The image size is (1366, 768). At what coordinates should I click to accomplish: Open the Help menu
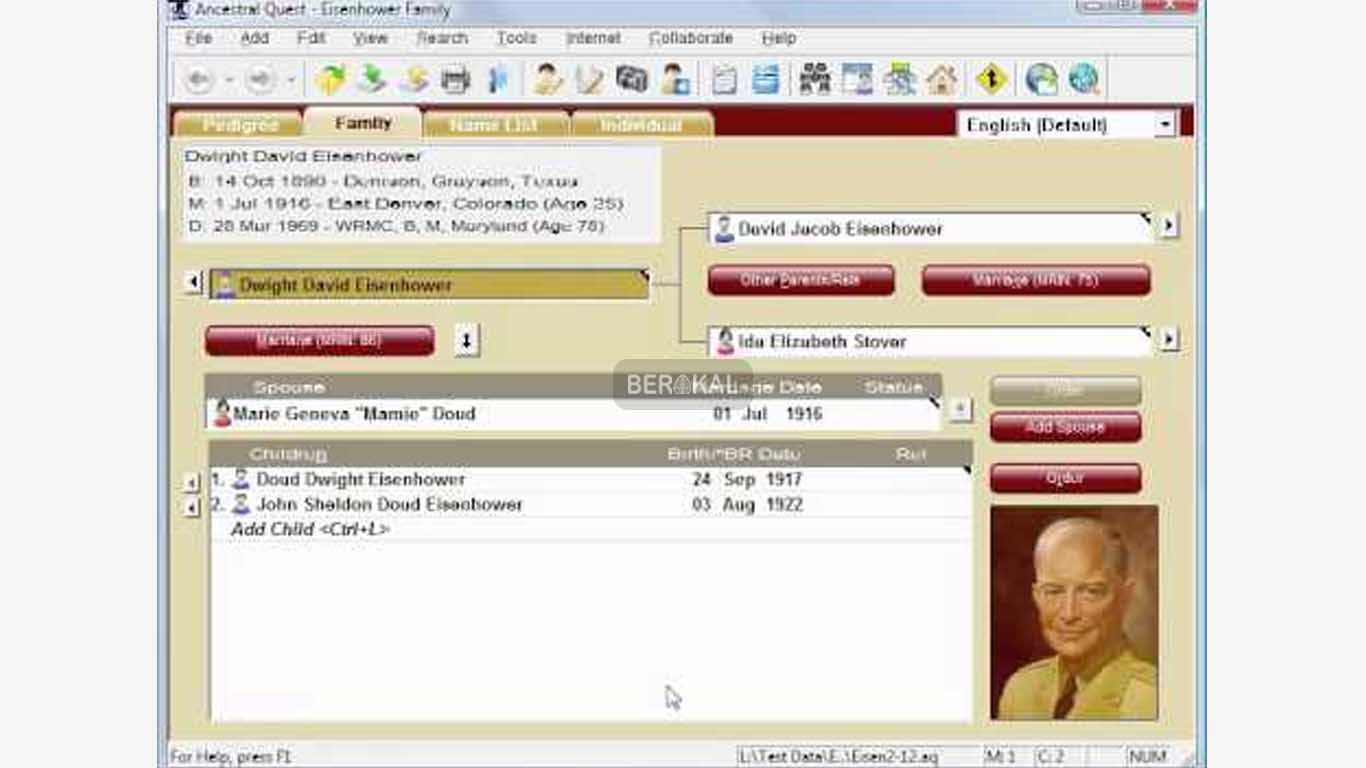[x=779, y=38]
